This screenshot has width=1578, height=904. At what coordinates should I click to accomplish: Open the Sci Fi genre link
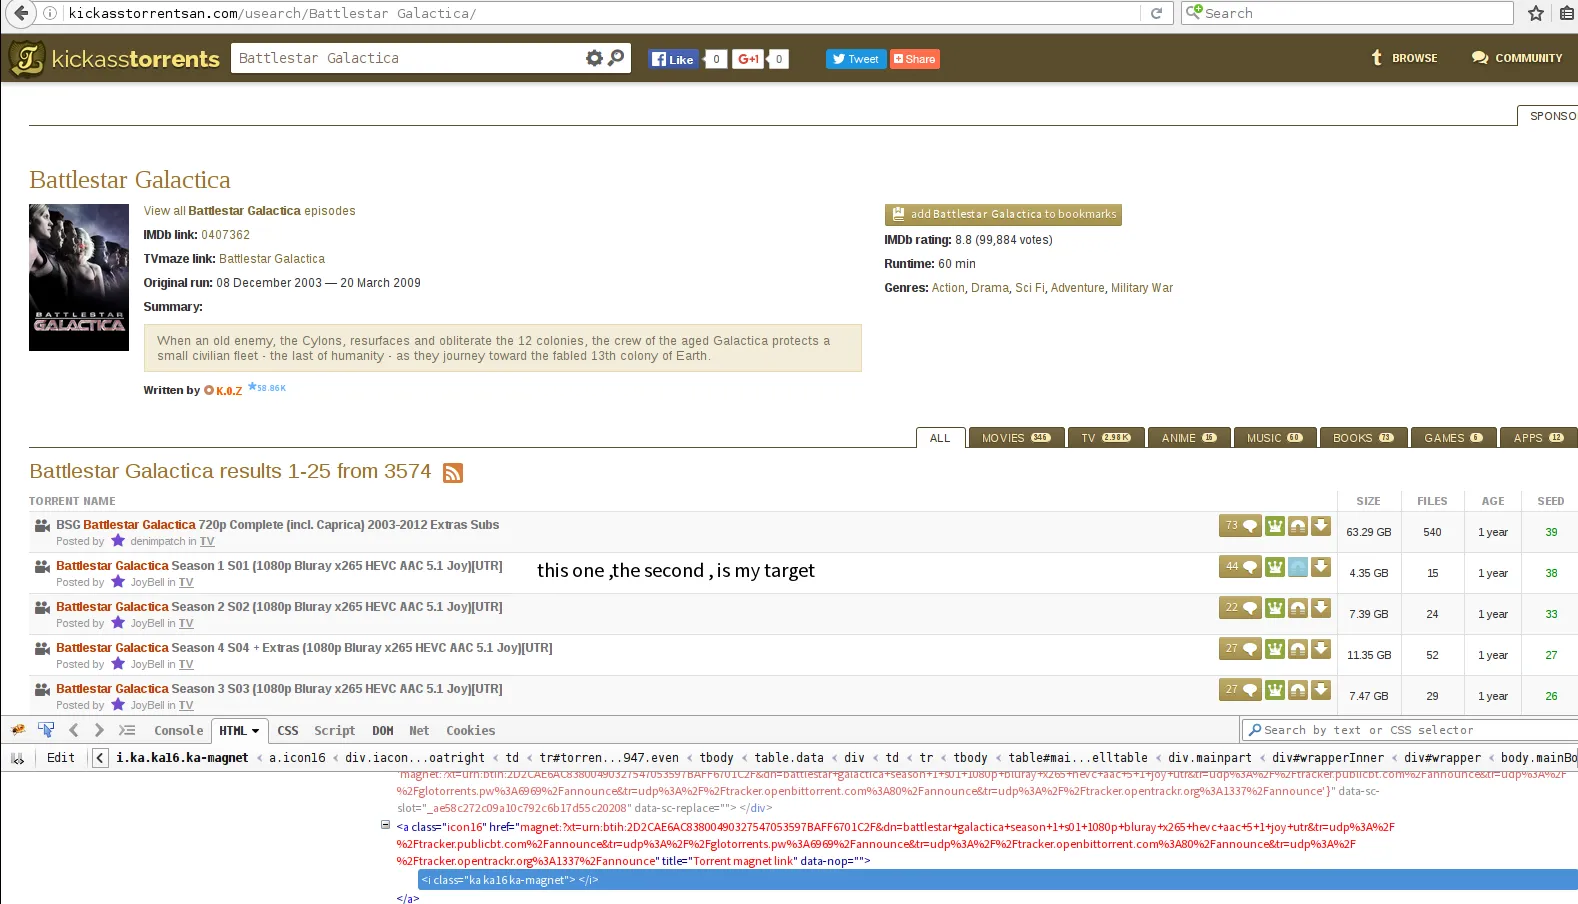tap(1030, 288)
